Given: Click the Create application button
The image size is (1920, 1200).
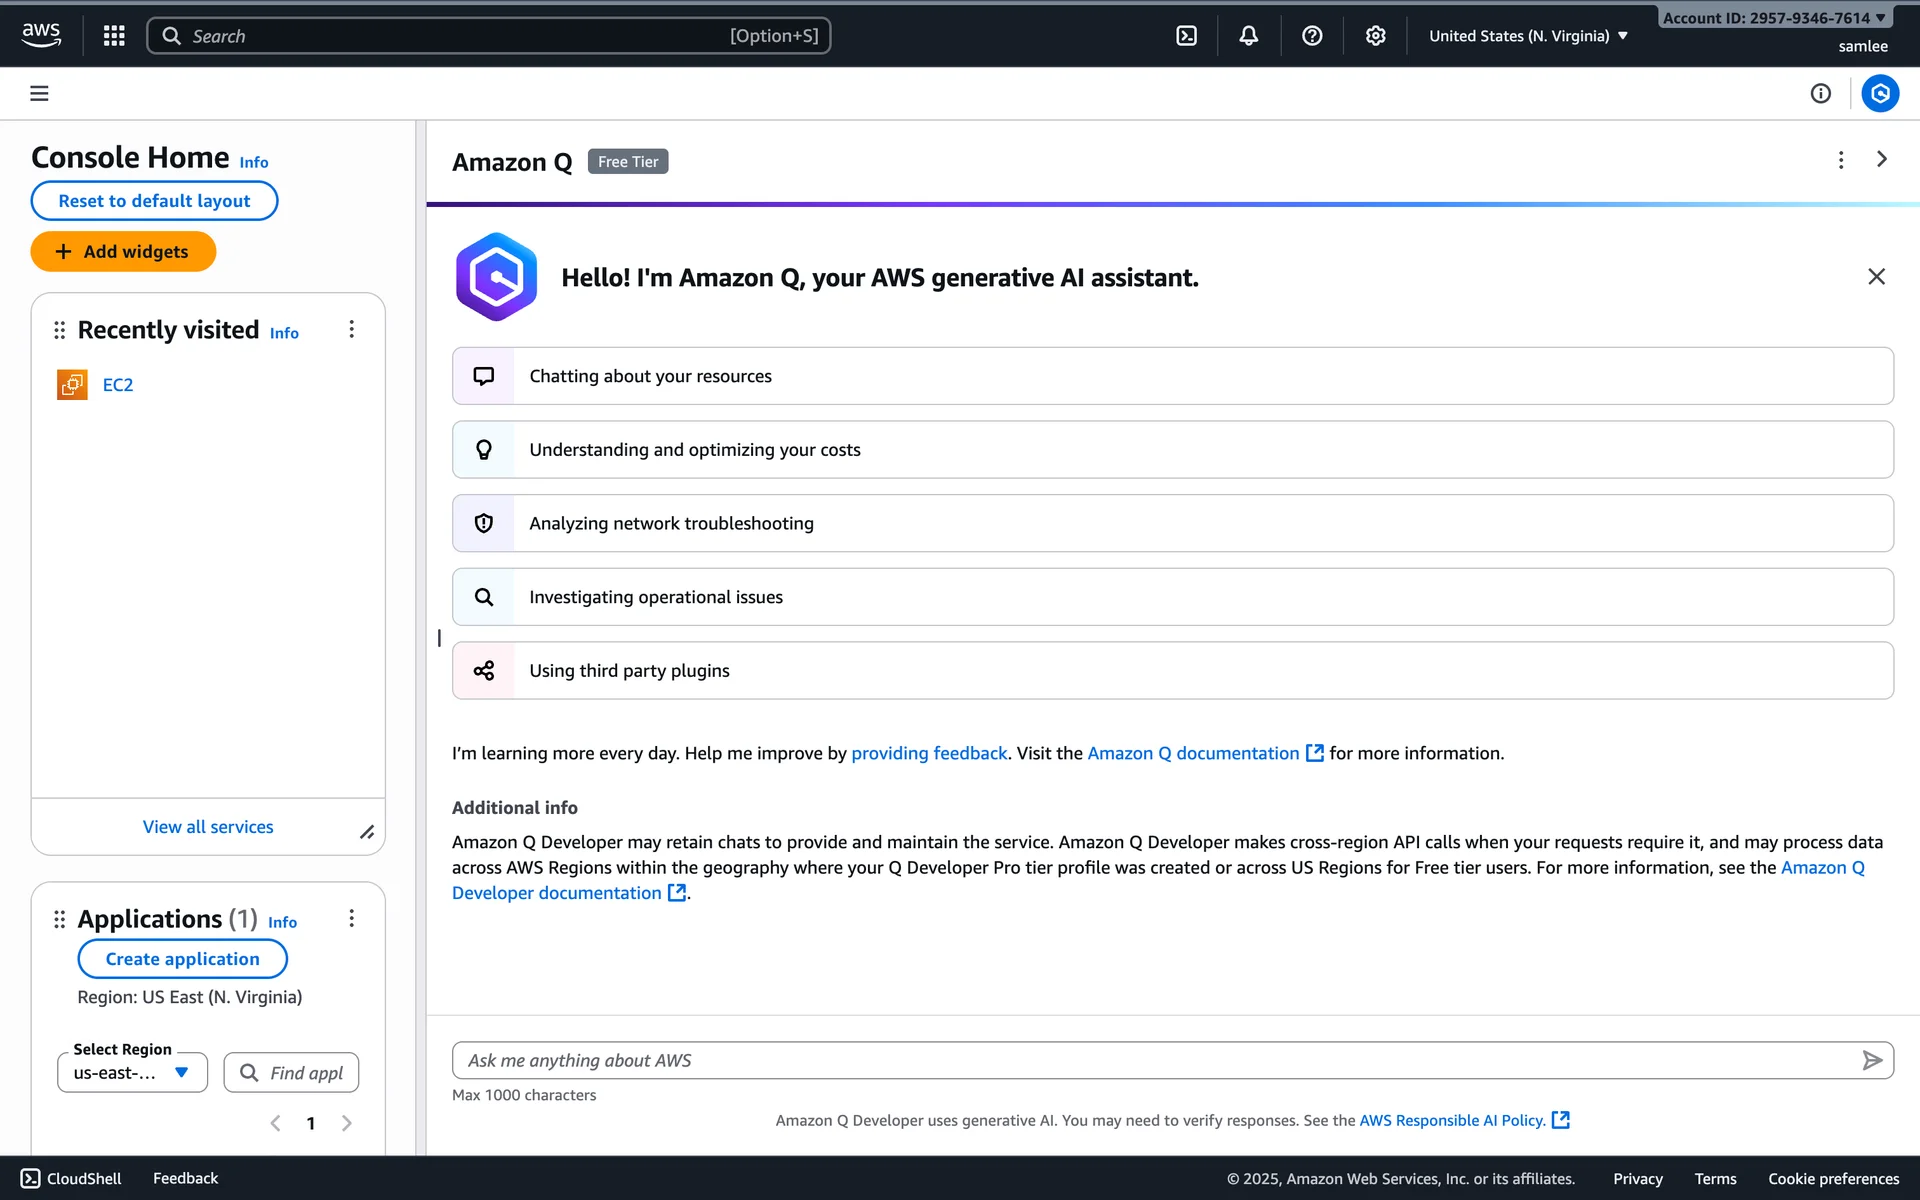Looking at the screenshot, I should [x=182, y=959].
